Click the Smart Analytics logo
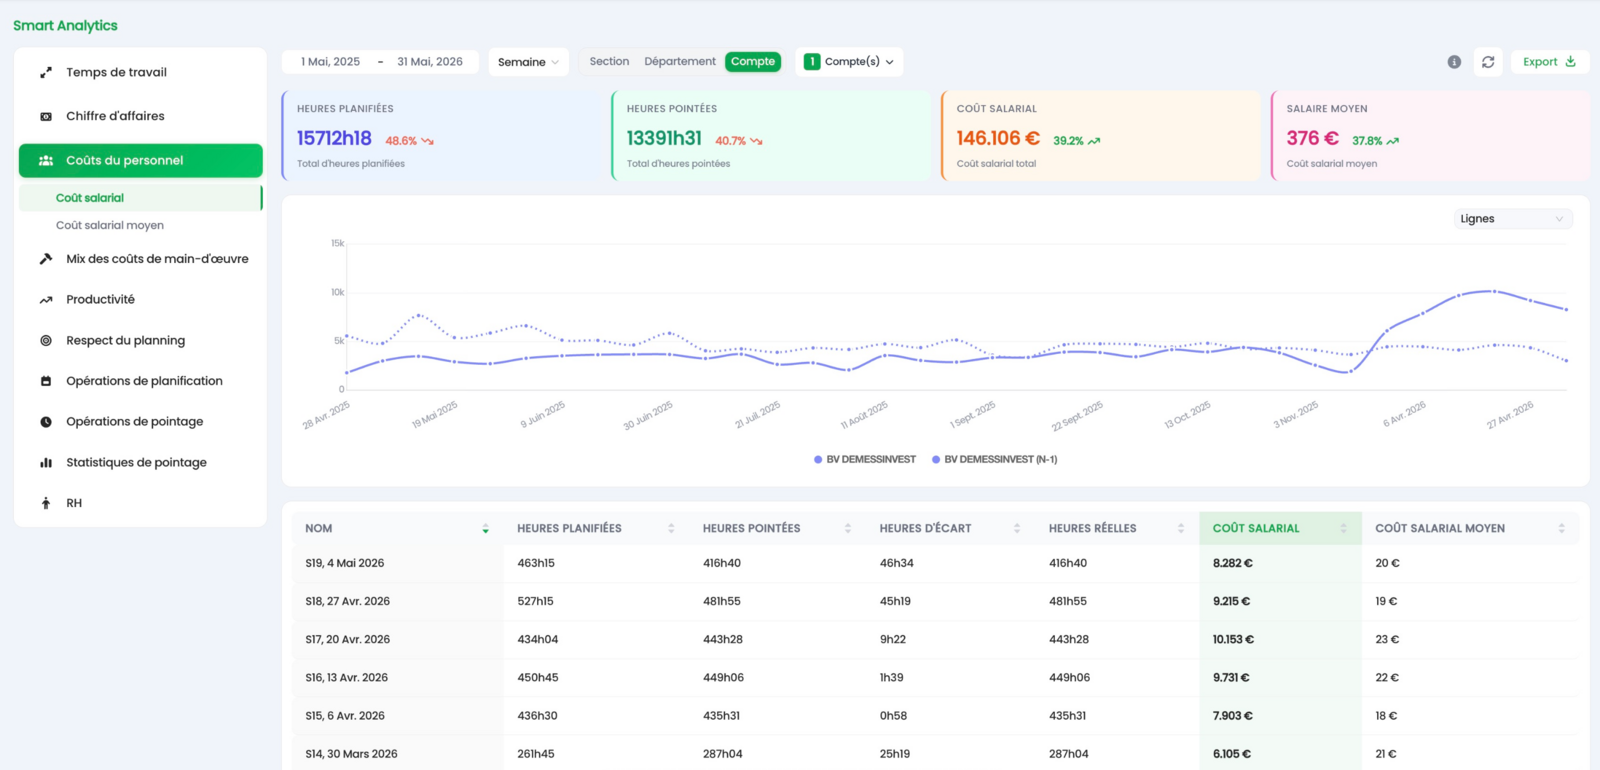This screenshot has height=770, width=1600. (65, 26)
